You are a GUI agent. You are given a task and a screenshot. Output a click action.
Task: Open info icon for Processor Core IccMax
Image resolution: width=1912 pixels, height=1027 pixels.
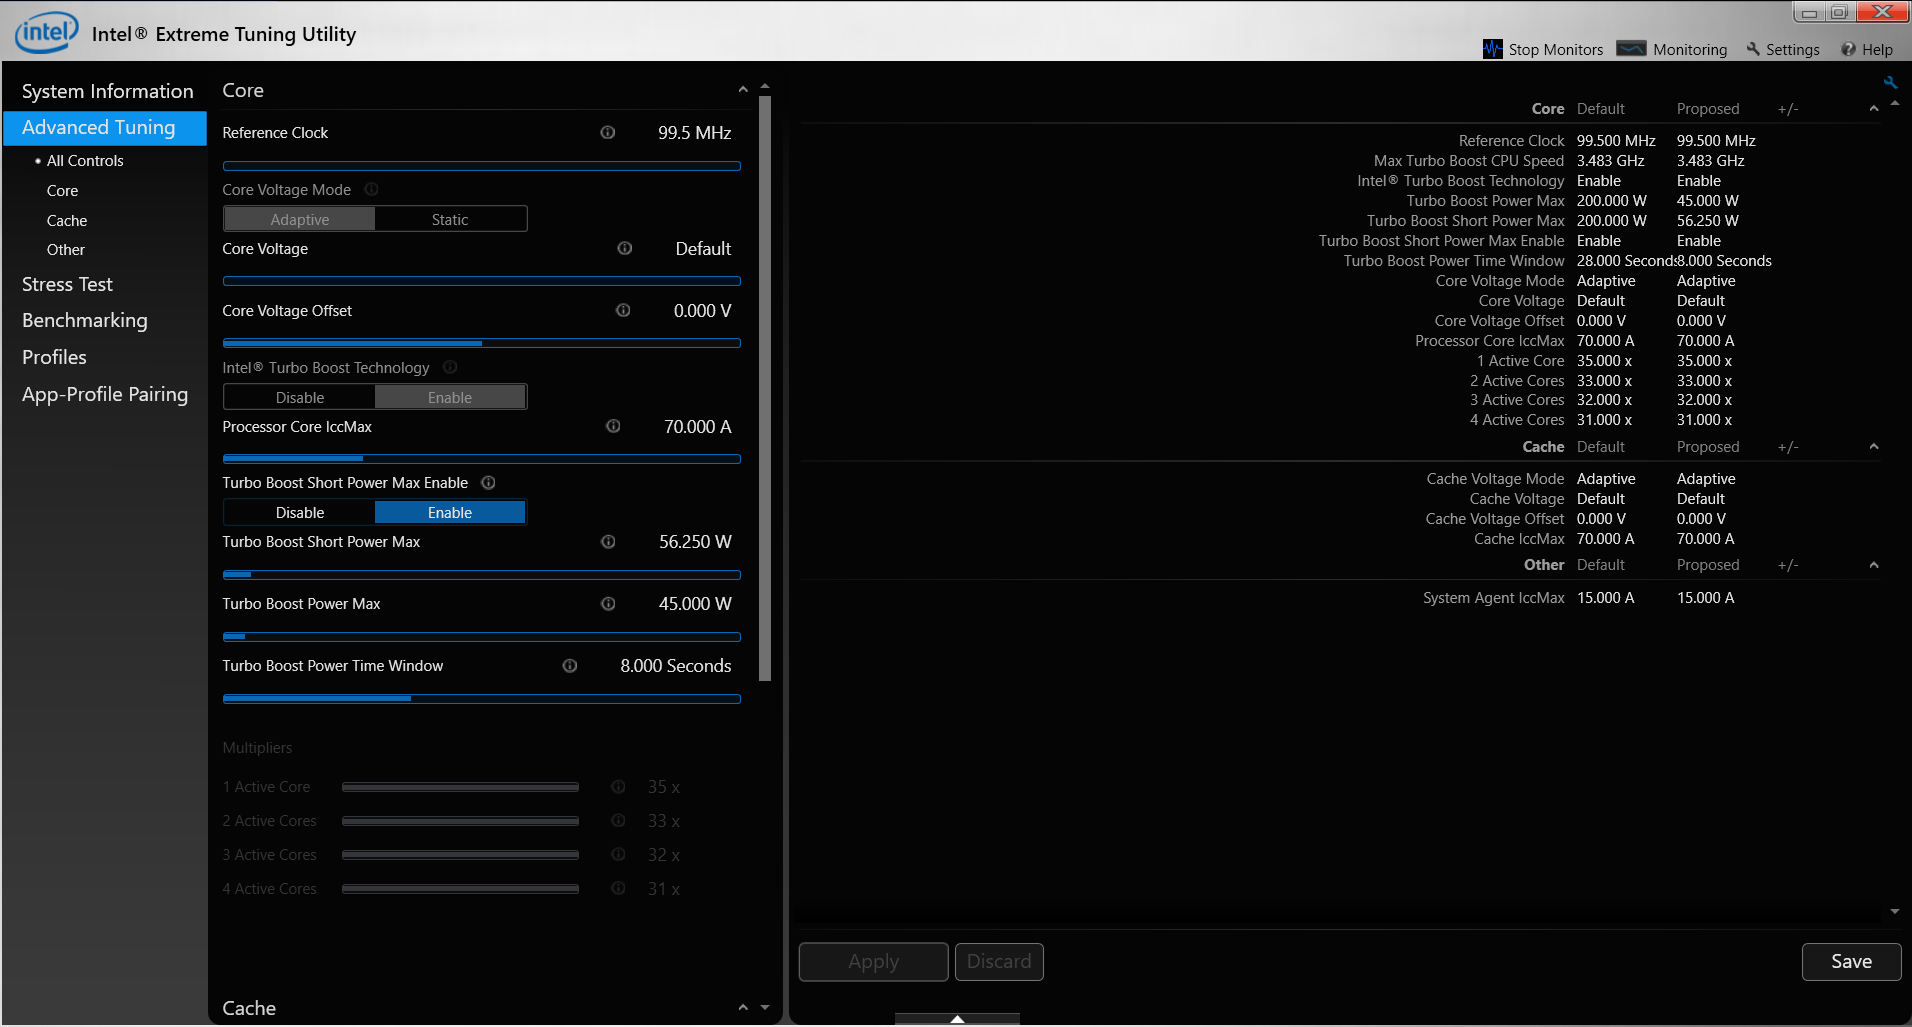click(613, 427)
